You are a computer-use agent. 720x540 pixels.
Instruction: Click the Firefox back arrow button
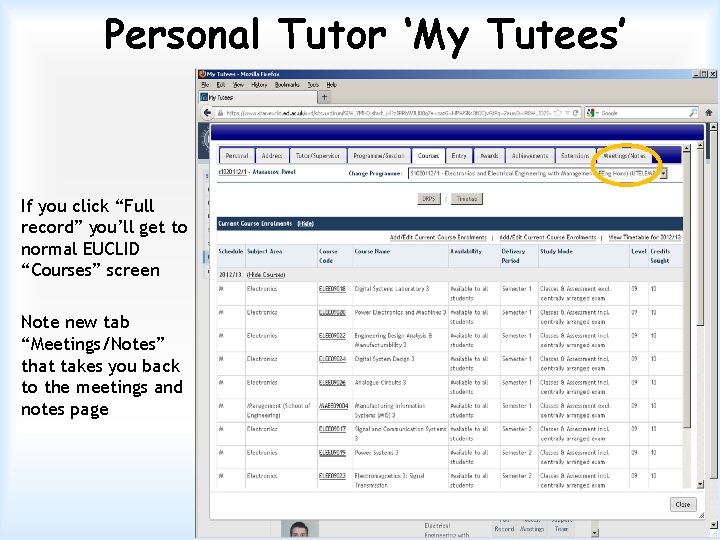pos(207,112)
